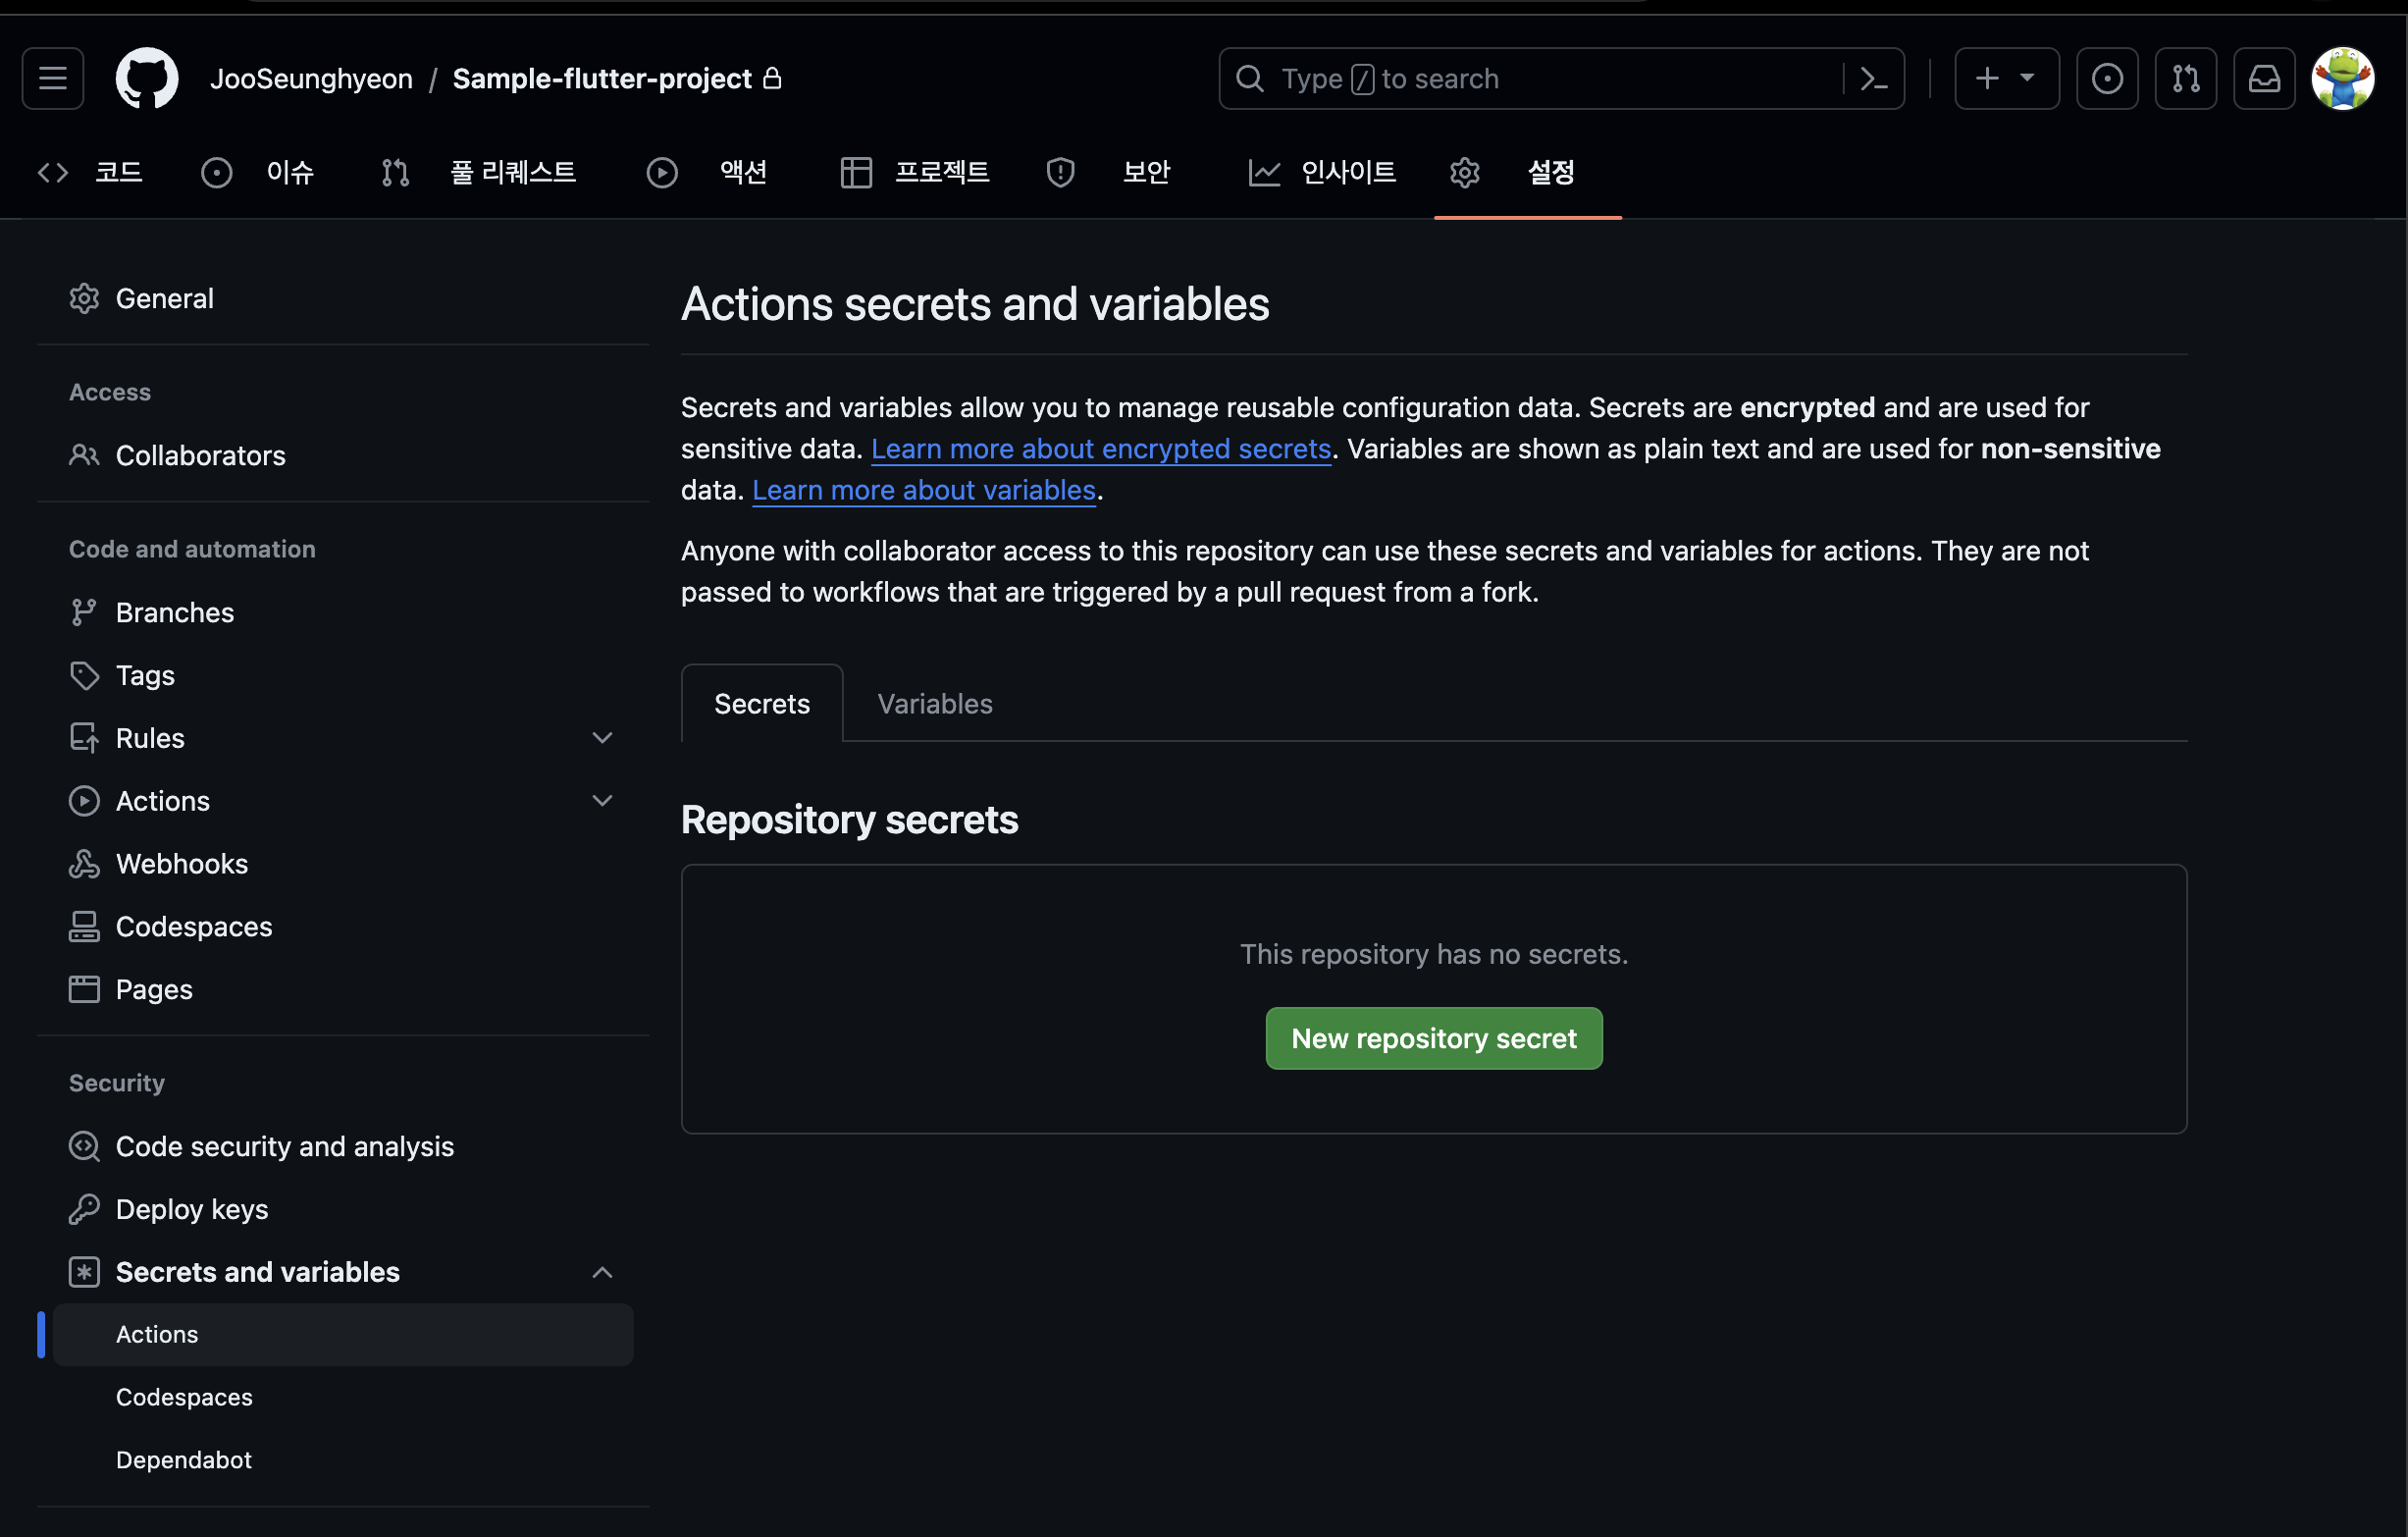Expand the Actions sidebar section
Image resolution: width=2408 pixels, height=1537 pixels.
(601, 801)
